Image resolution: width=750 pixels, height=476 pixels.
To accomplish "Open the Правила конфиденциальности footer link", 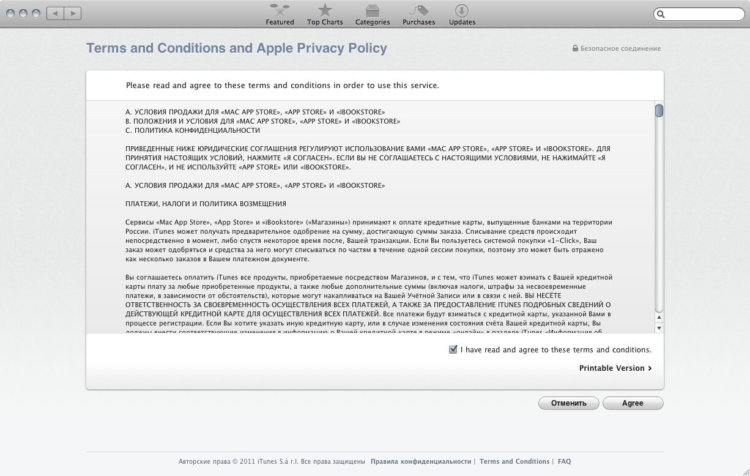I will click(420, 461).
